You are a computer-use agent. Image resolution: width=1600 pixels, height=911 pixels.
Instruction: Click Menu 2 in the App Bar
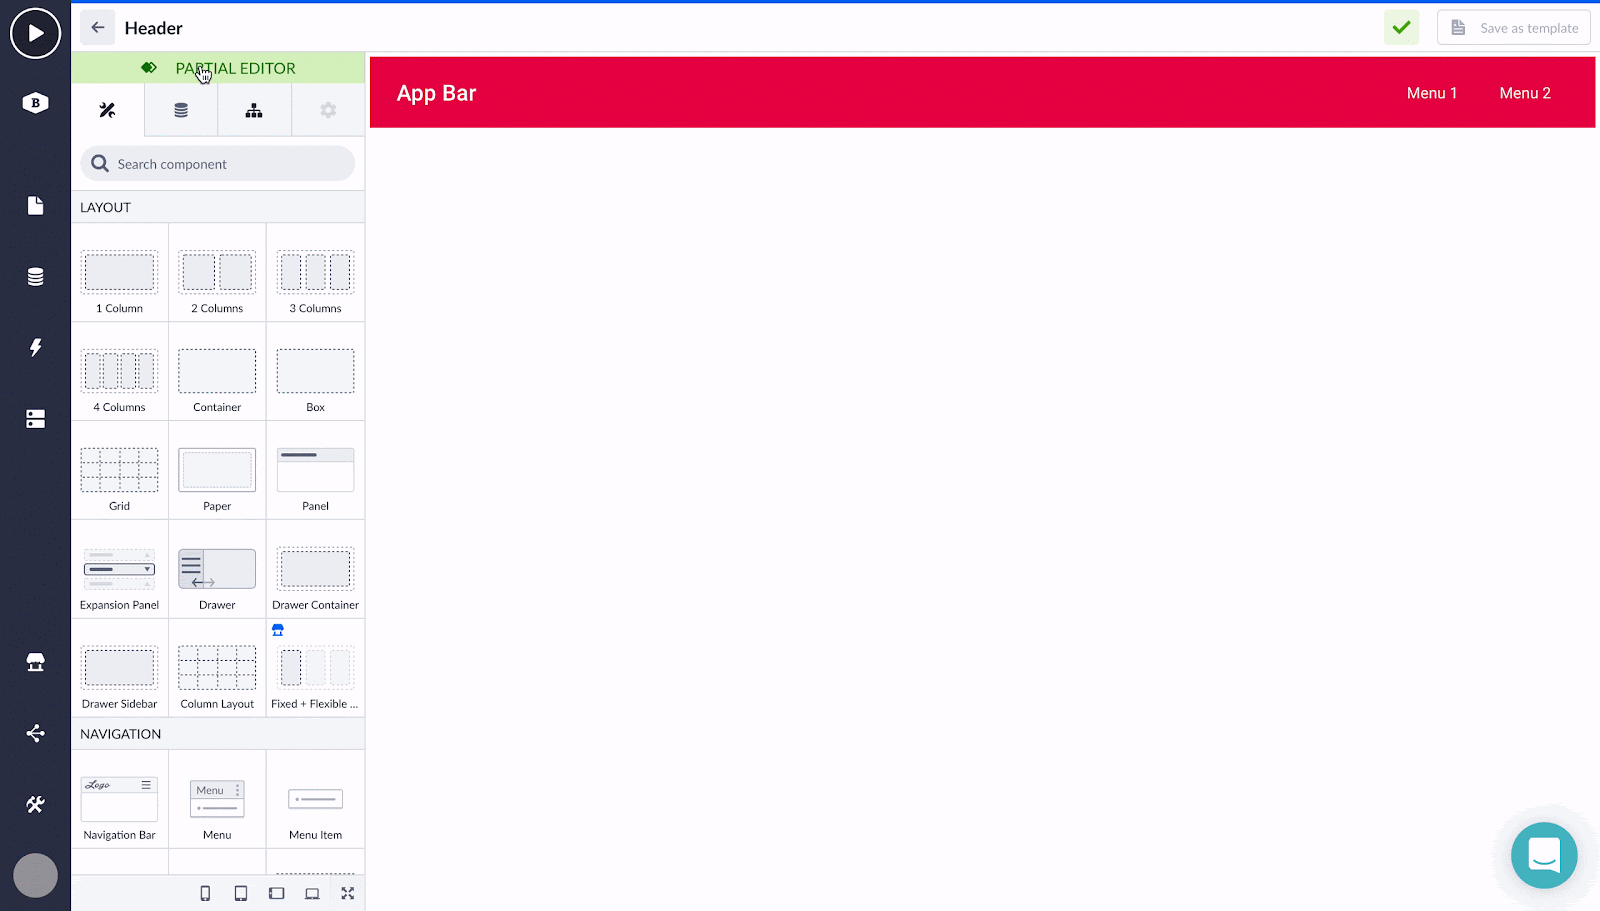[1525, 93]
